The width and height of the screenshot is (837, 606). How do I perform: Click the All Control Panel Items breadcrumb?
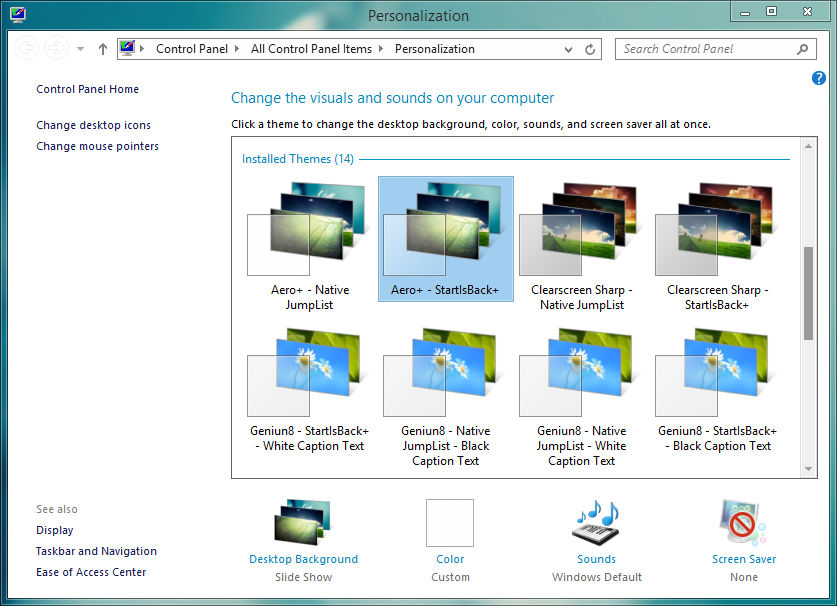point(311,49)
